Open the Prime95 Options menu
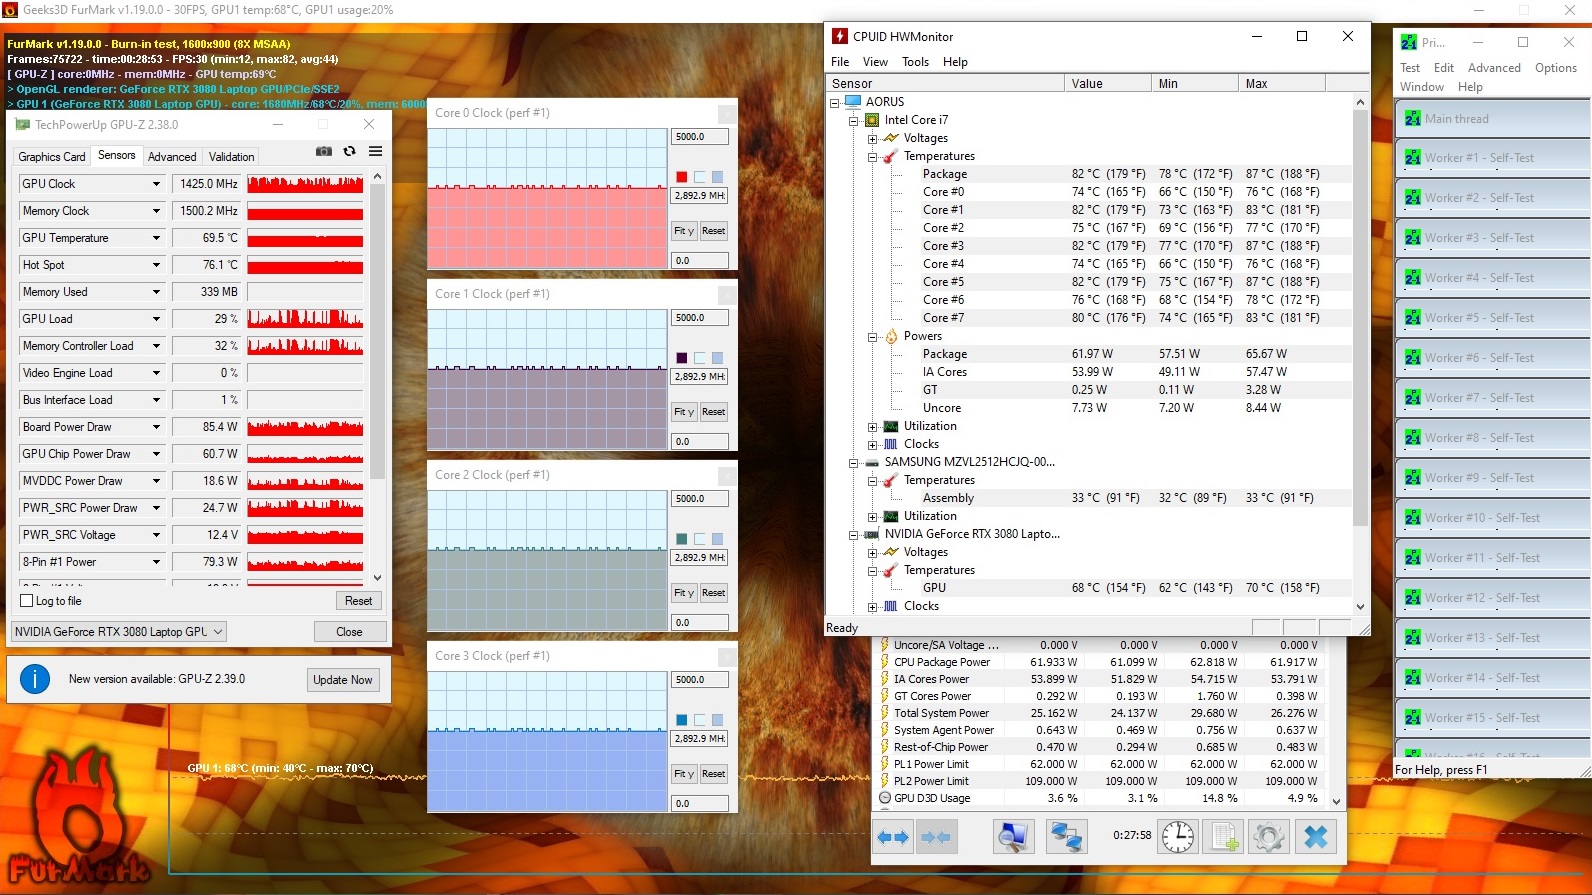This screenshot has height=895, width=1592. point(1556,68)
